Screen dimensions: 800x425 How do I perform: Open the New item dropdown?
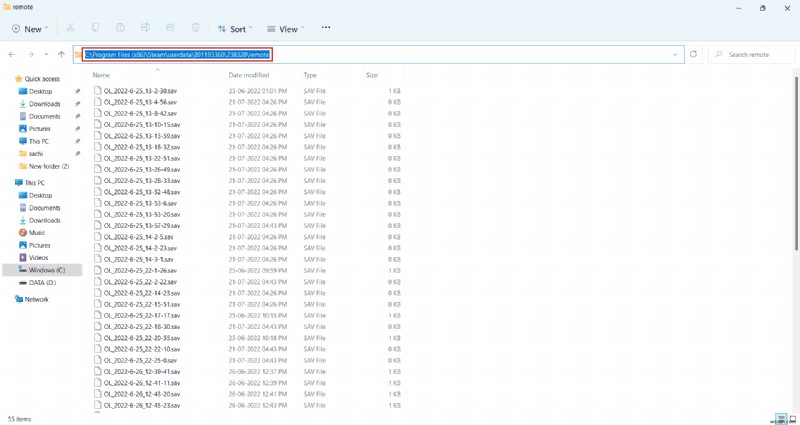(x=28, y=29)
